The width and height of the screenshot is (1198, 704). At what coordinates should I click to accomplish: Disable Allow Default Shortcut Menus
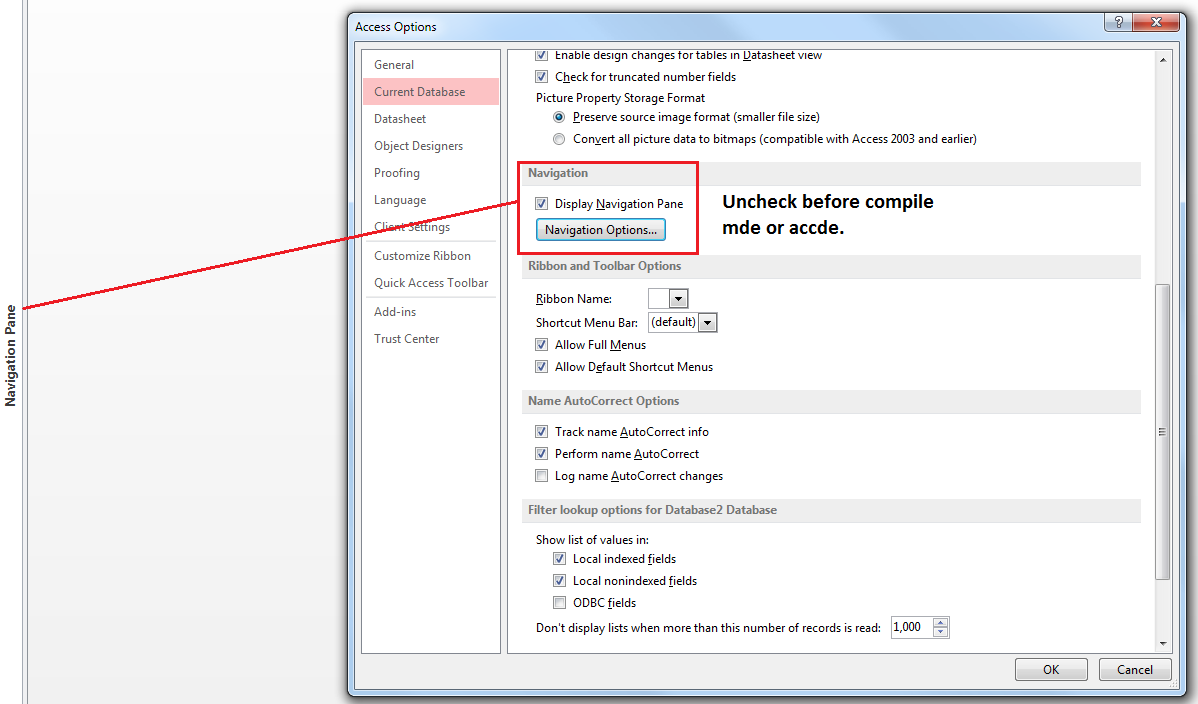[x=542, y=367]
